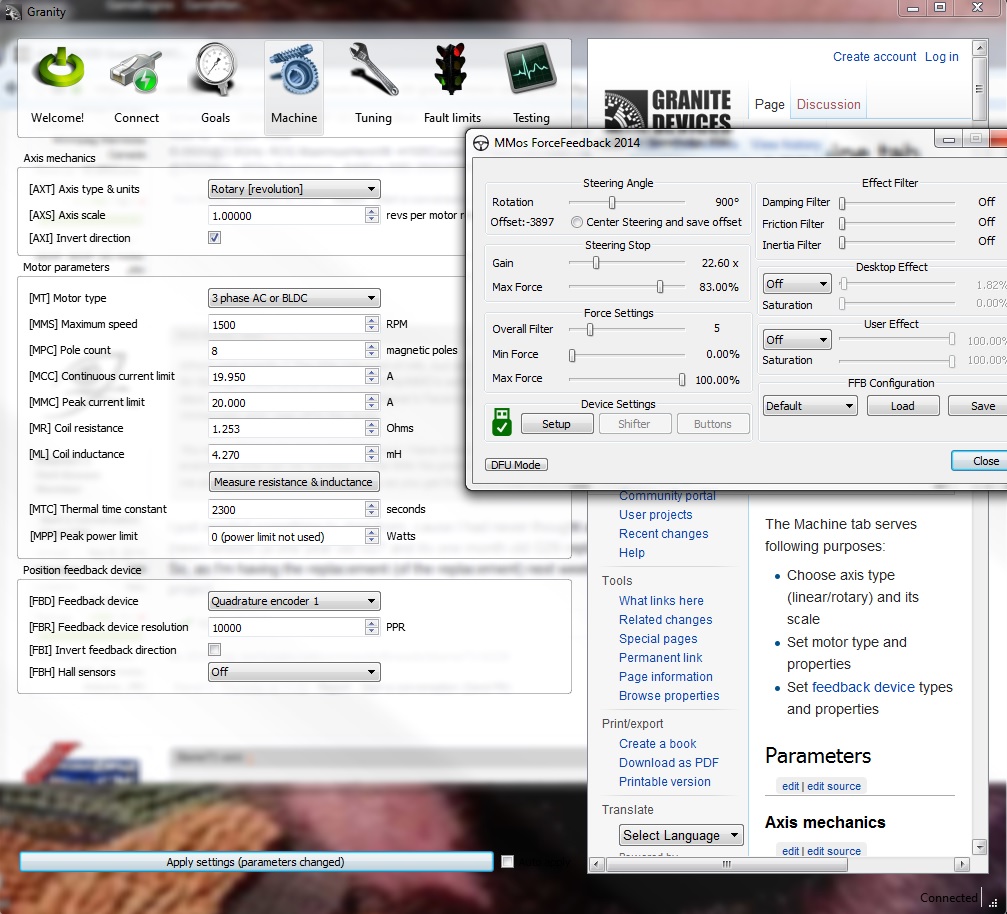Open the Select Language dropdown
Image resolution: width=1007 pixels, height=914 pixels.
pyautogui.click(x=681, y=835)
